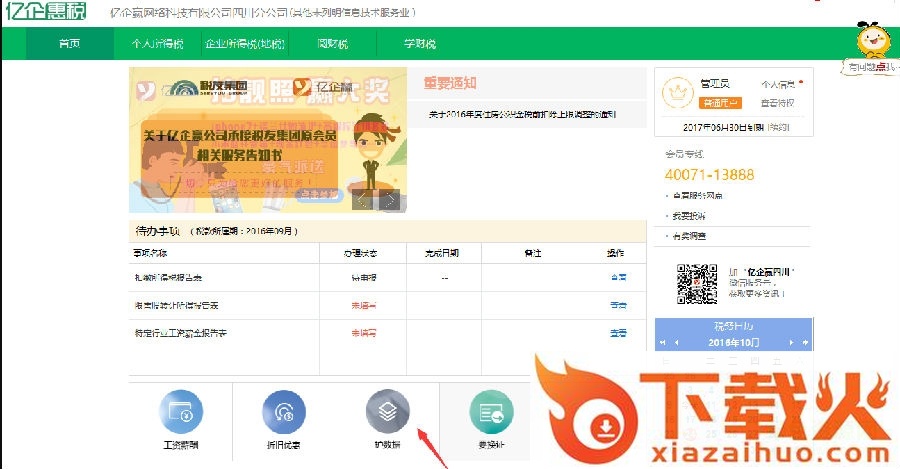Open the 个人所得税 tab

[157, 44]
